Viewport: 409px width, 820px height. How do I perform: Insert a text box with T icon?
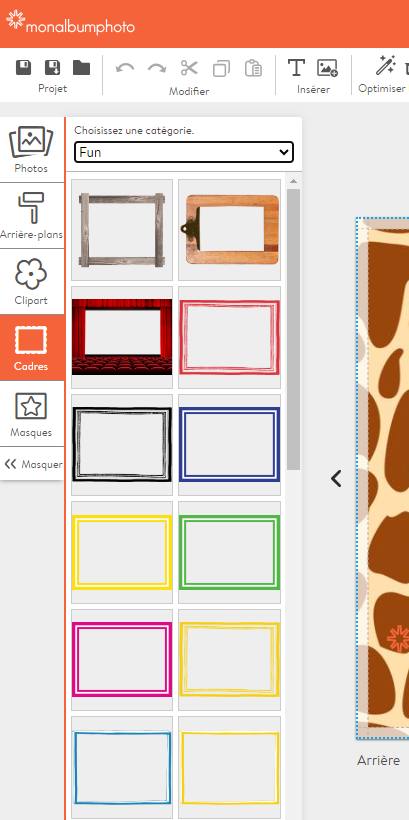click(296, 67)
